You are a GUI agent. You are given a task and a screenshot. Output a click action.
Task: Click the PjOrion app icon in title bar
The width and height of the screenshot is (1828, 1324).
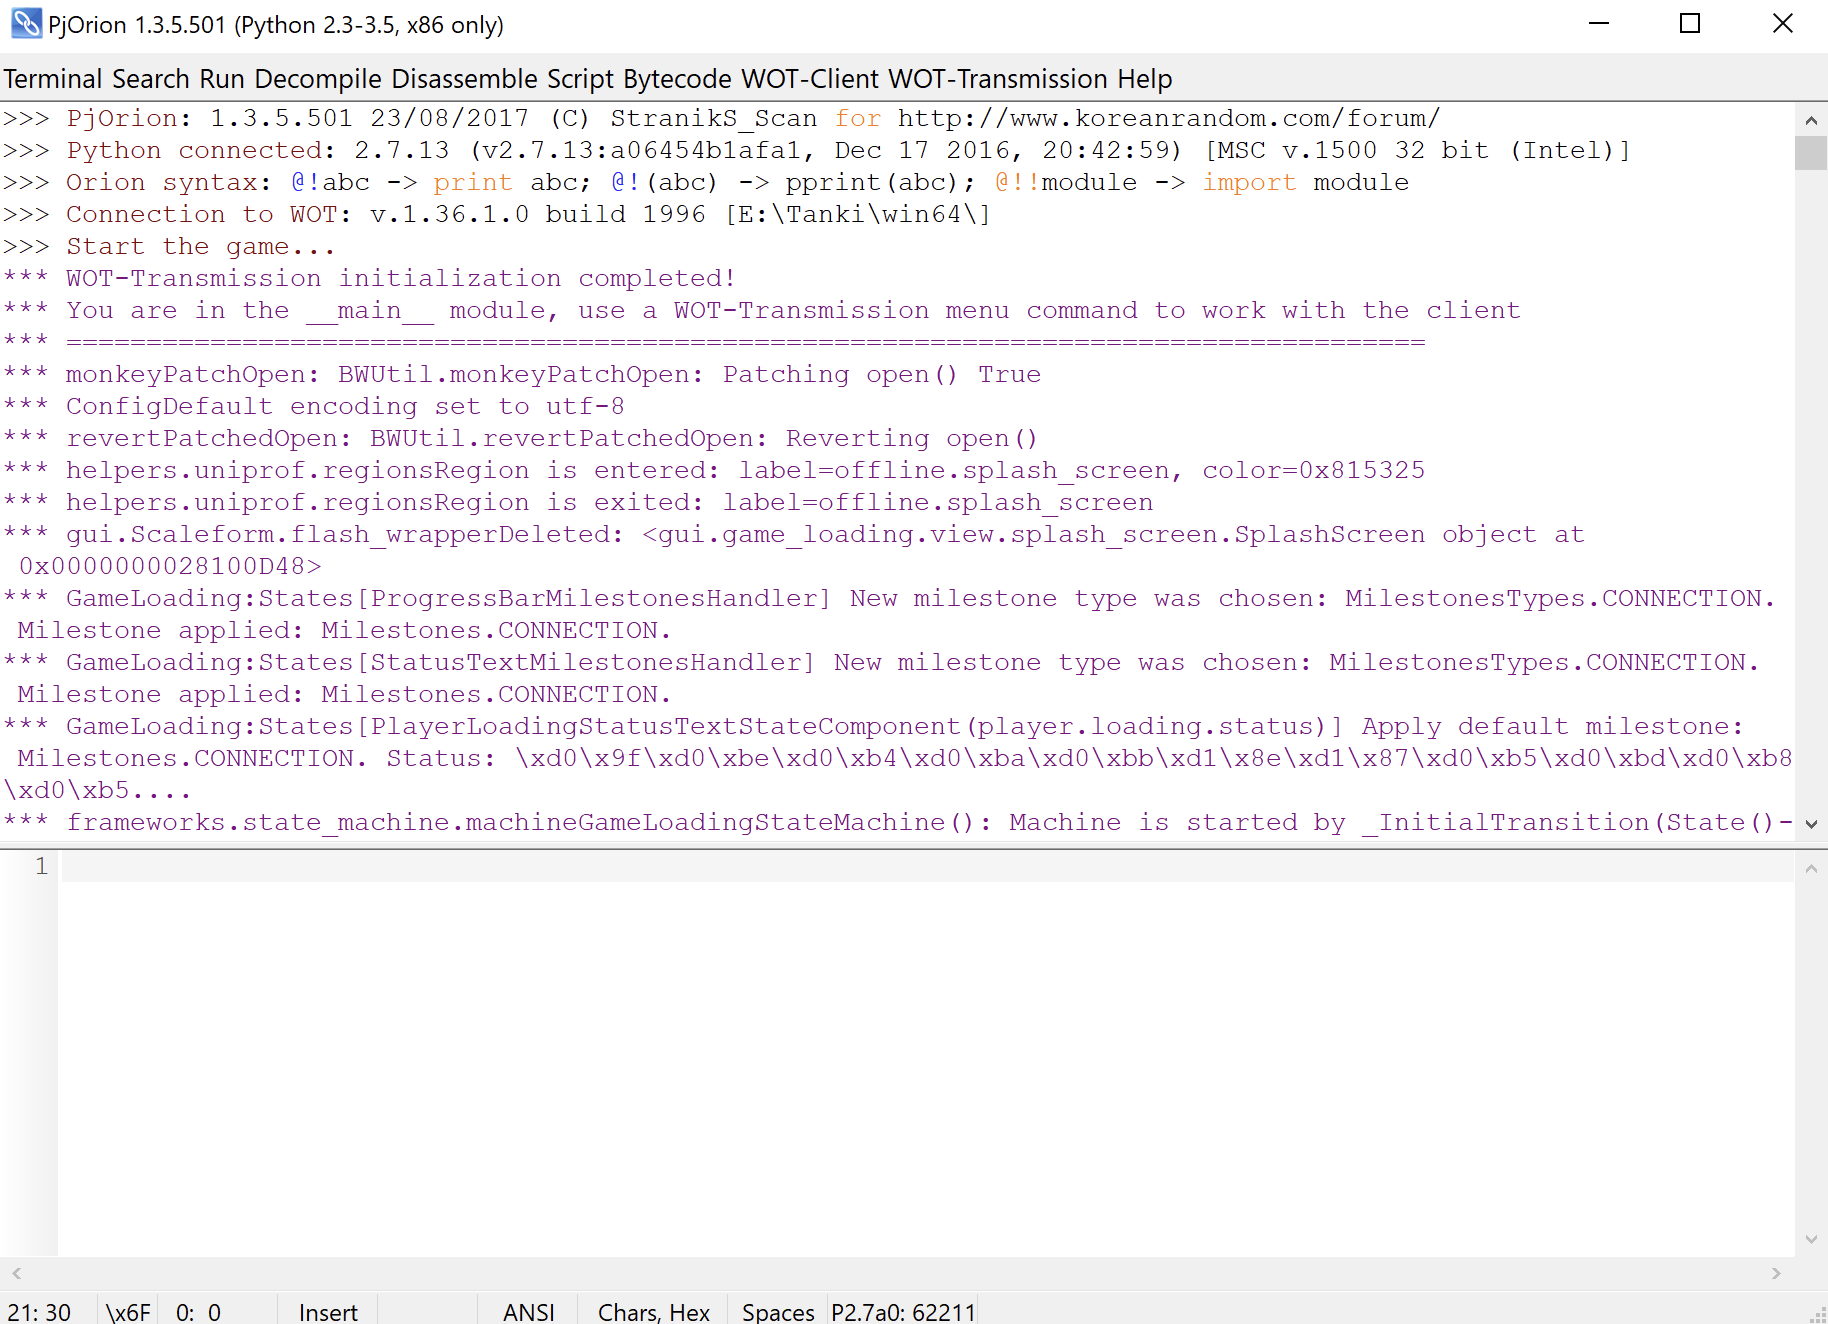click(x=26, y=24)
